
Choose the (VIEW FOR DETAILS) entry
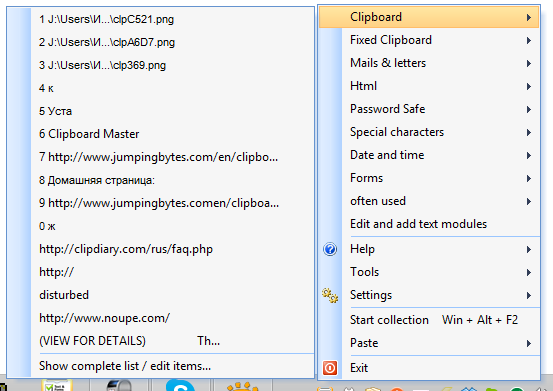click(x=160, y=341)
